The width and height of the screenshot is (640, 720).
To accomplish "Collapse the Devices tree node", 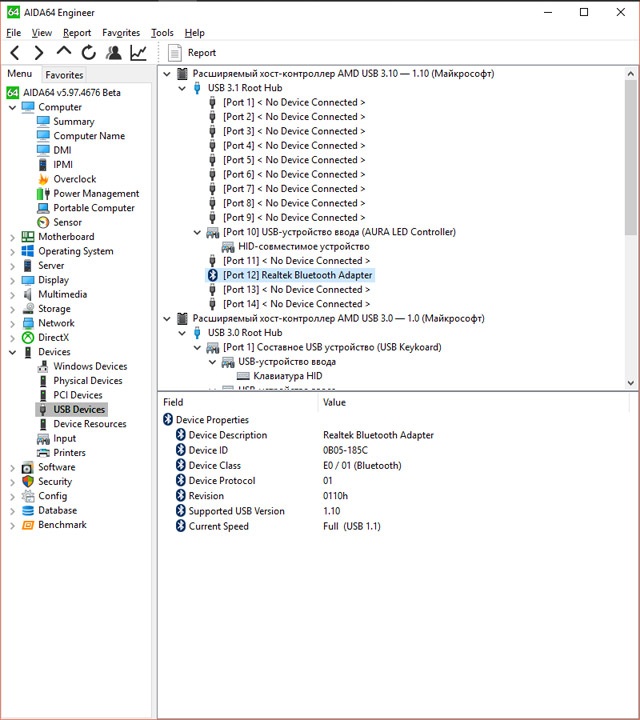I will [x=12, y=352].
